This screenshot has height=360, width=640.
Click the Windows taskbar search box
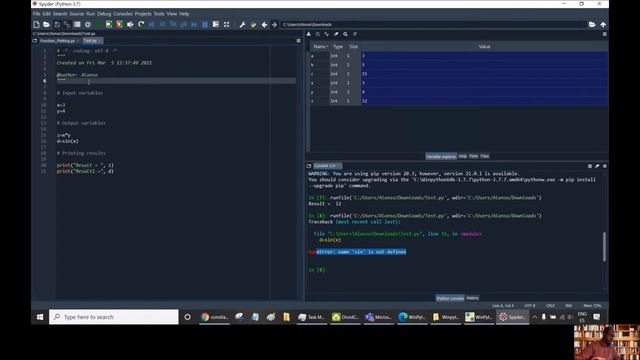coord(114,317)
